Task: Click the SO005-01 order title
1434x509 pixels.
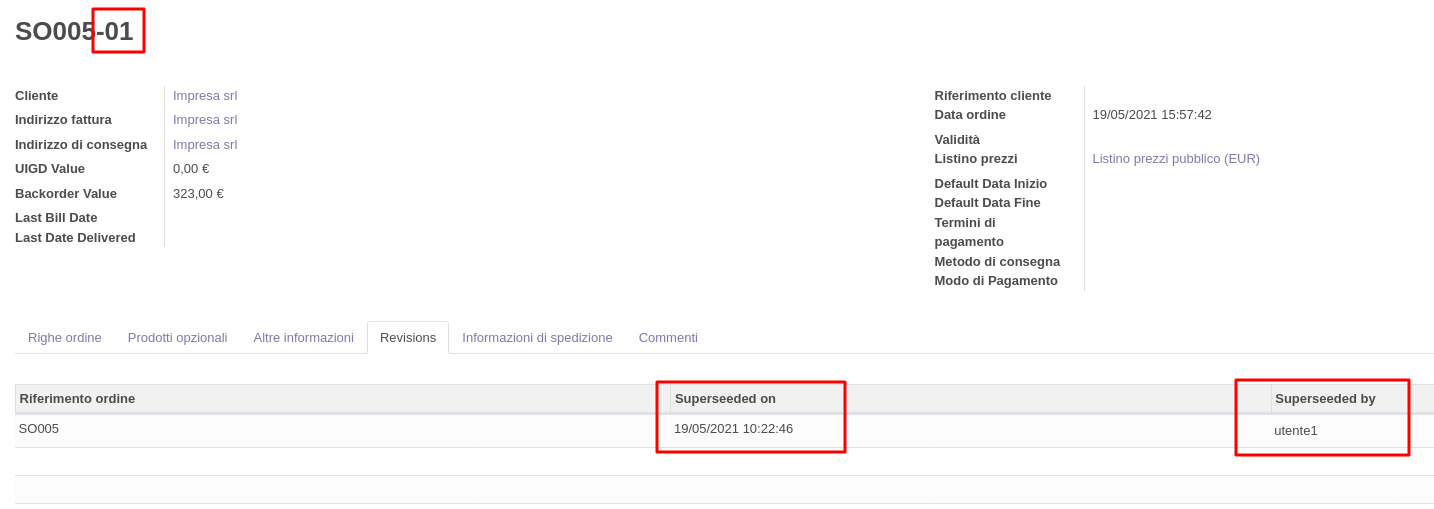Action: [74, 31]
